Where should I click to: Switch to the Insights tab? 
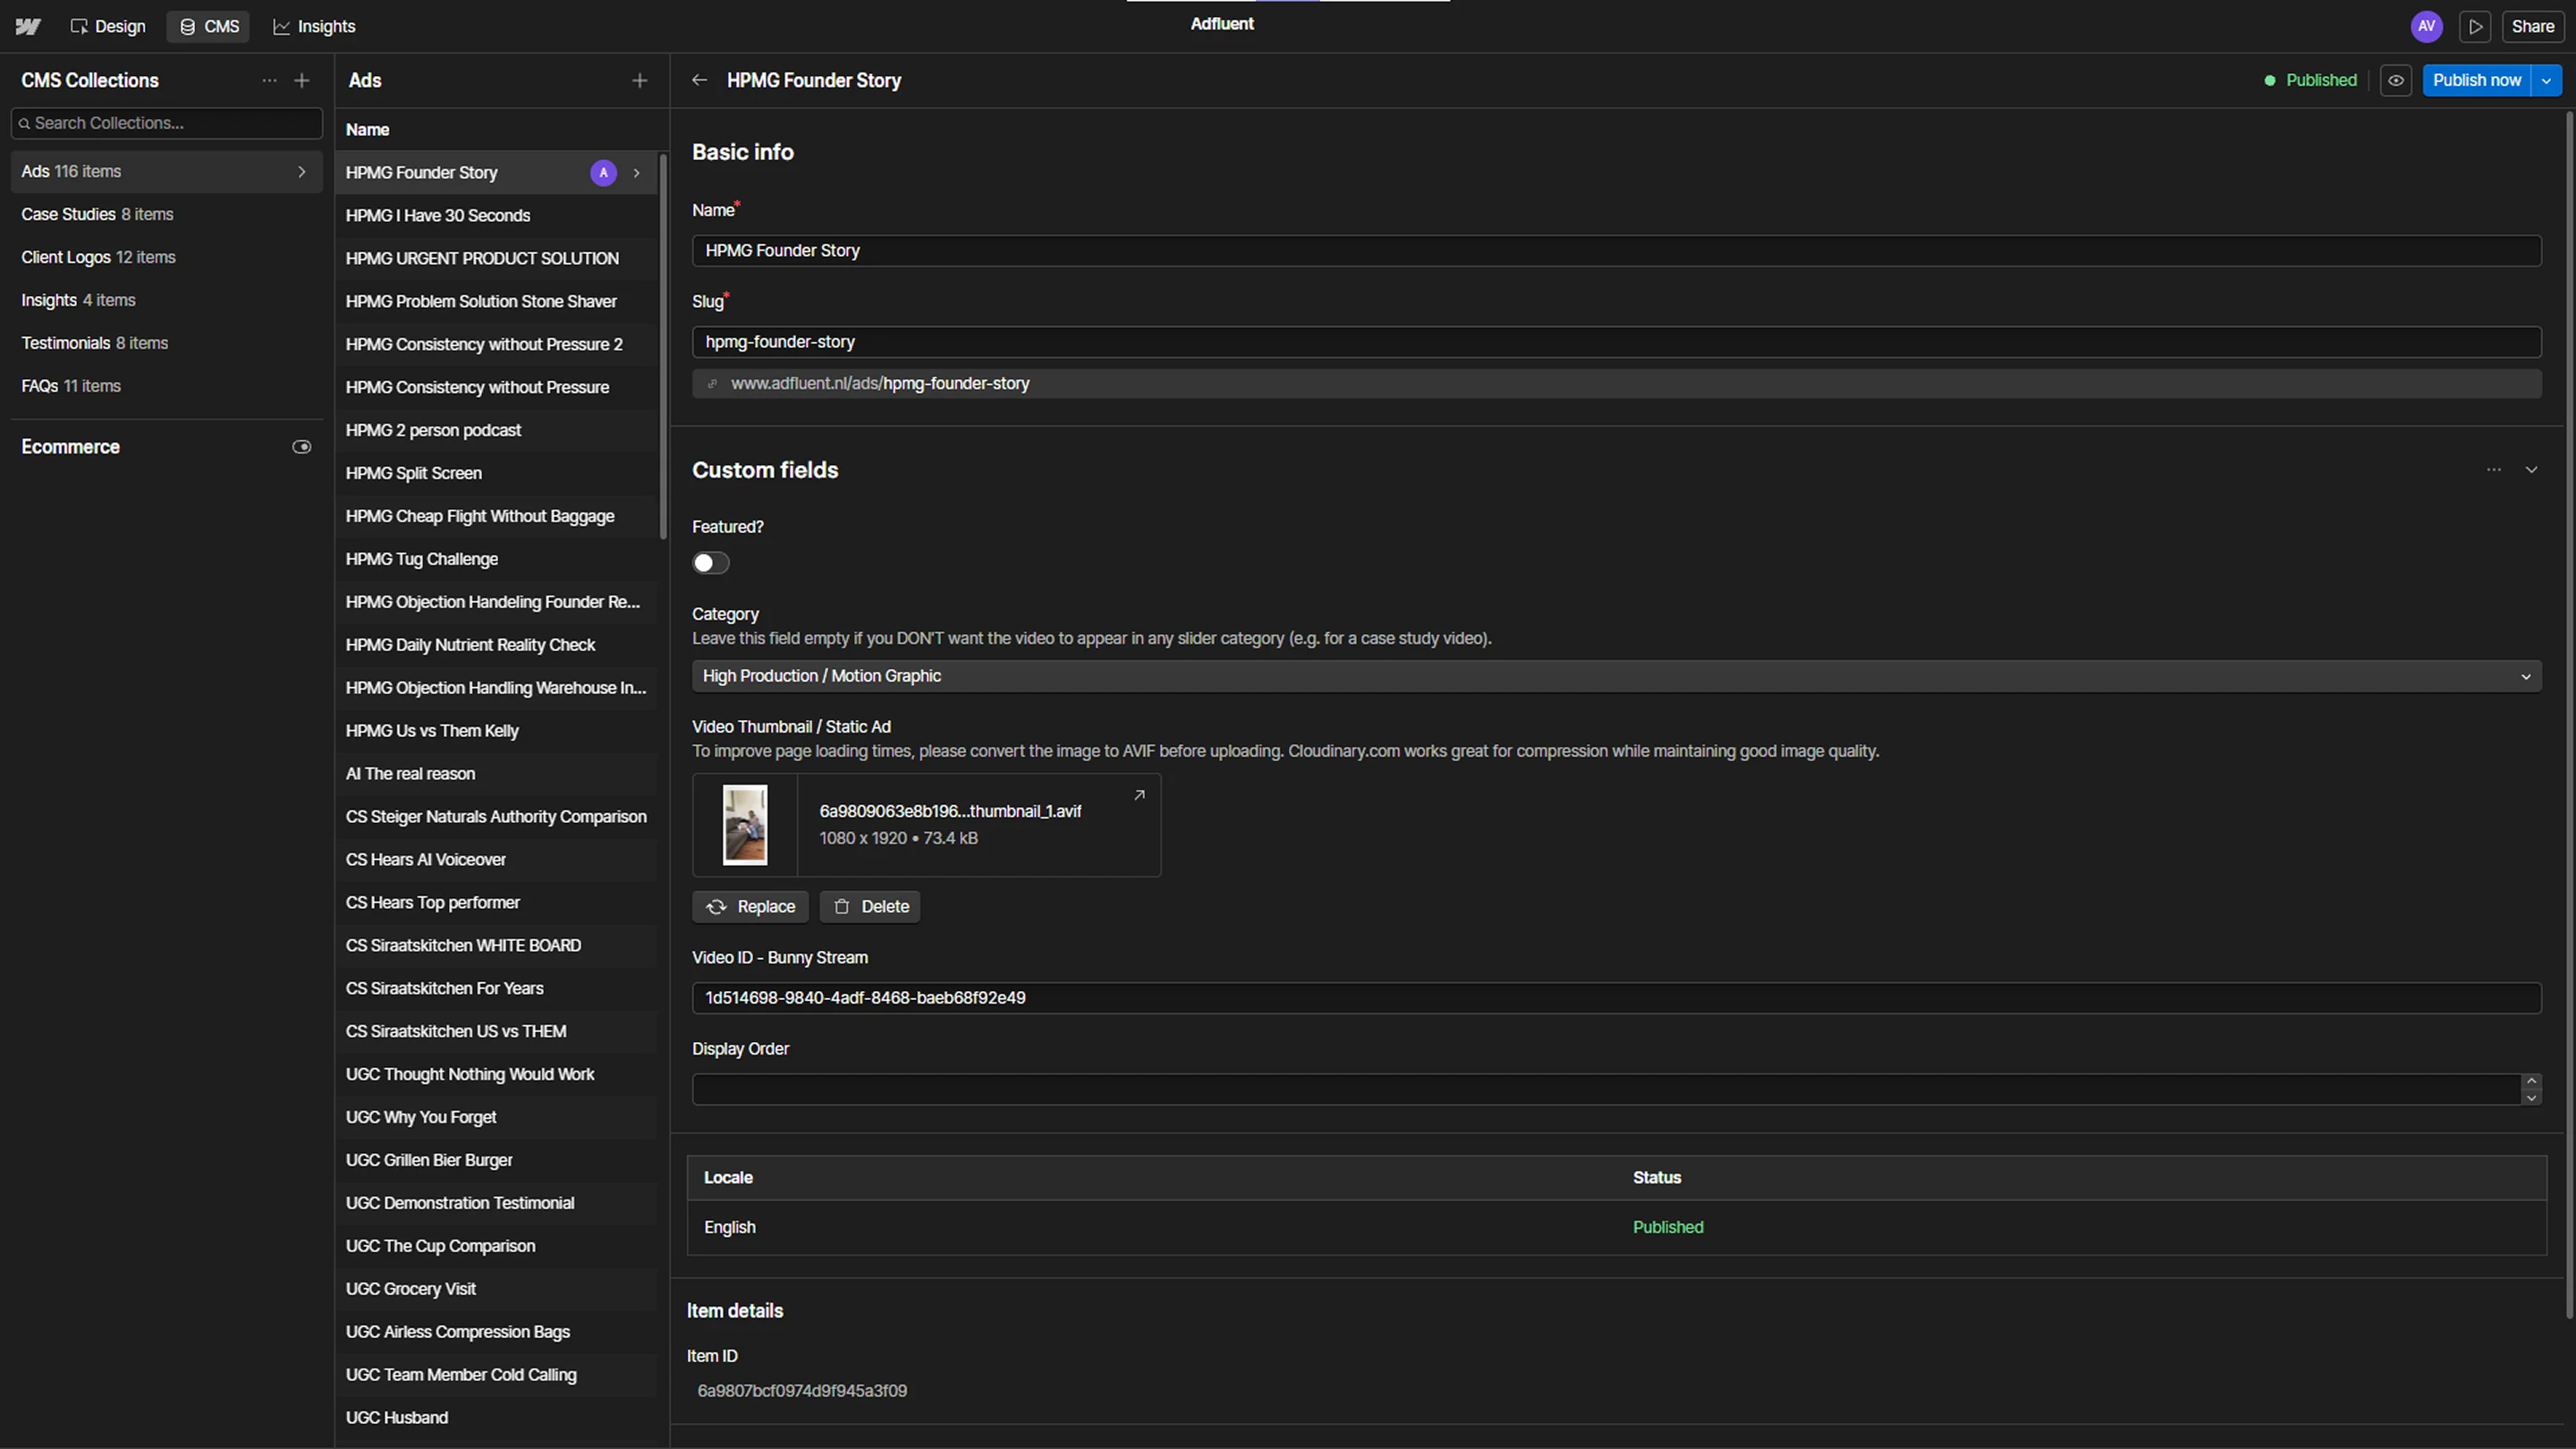[x=314, y=27]
